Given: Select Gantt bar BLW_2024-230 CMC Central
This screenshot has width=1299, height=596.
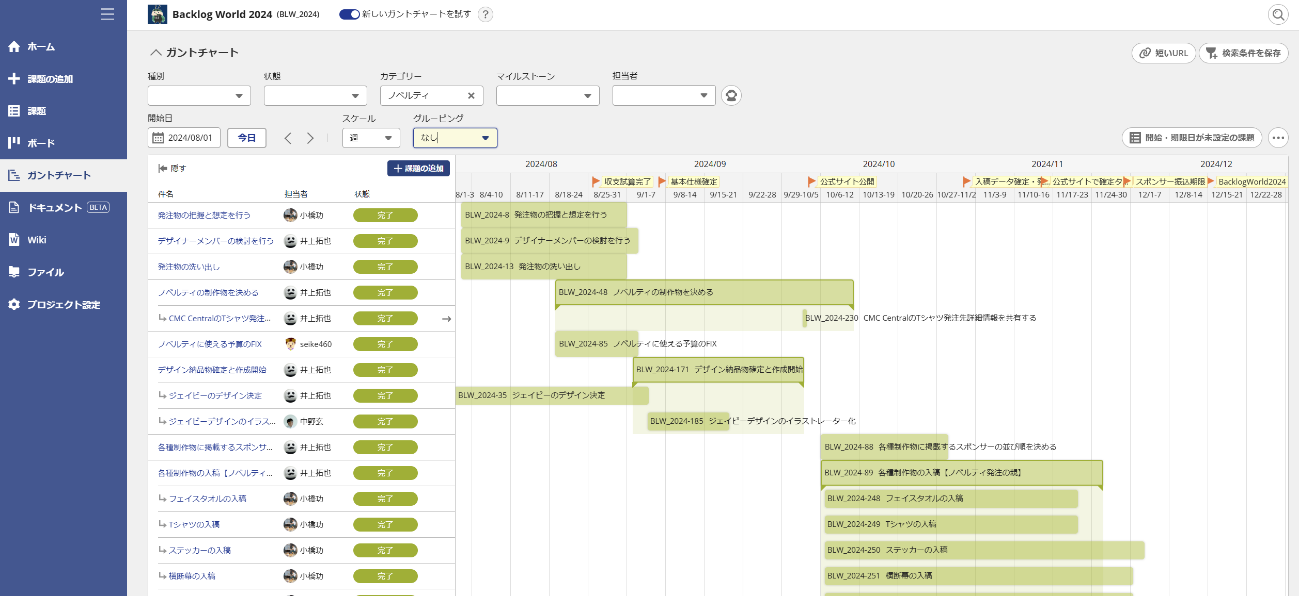Looking at the screenshot, I should [x=805, y=318].
